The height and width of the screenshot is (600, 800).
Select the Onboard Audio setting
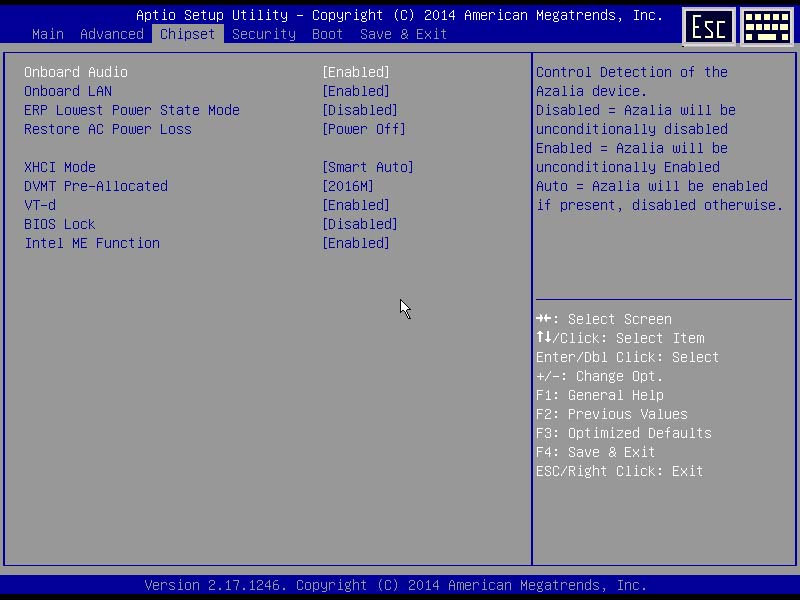click(76, 72)
